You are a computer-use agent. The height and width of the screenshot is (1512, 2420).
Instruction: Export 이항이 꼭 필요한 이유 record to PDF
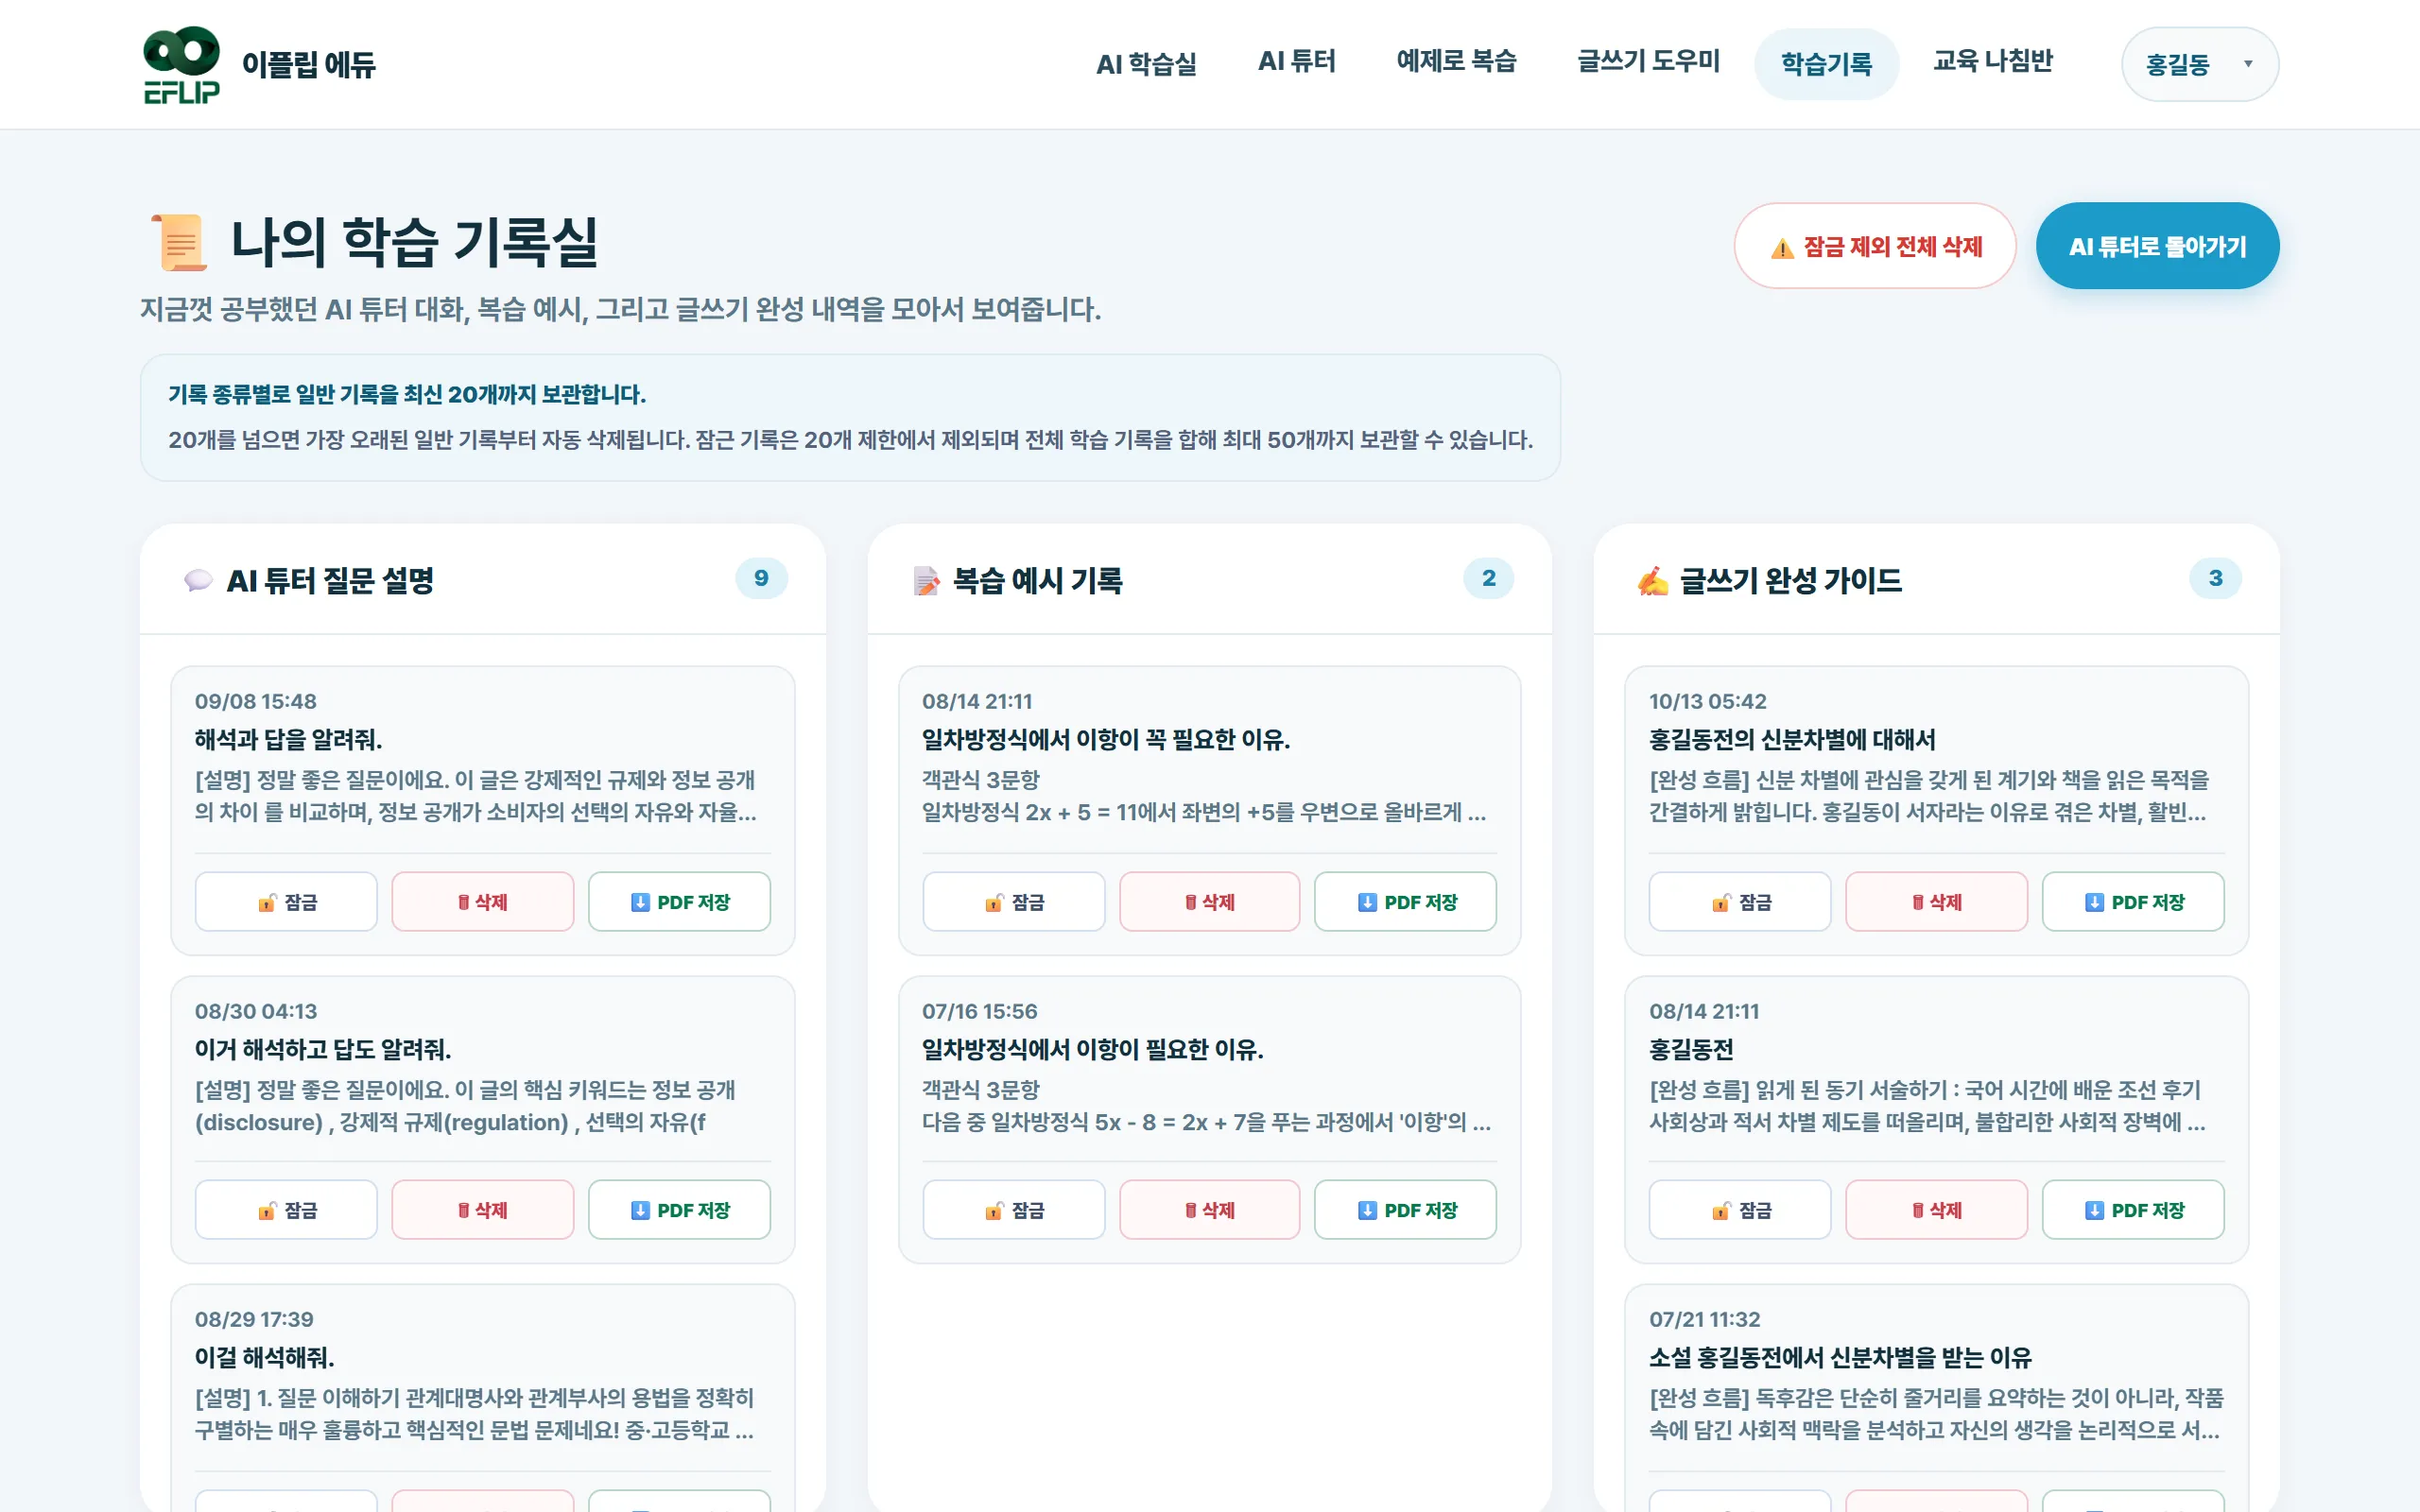coord(1405,902)
